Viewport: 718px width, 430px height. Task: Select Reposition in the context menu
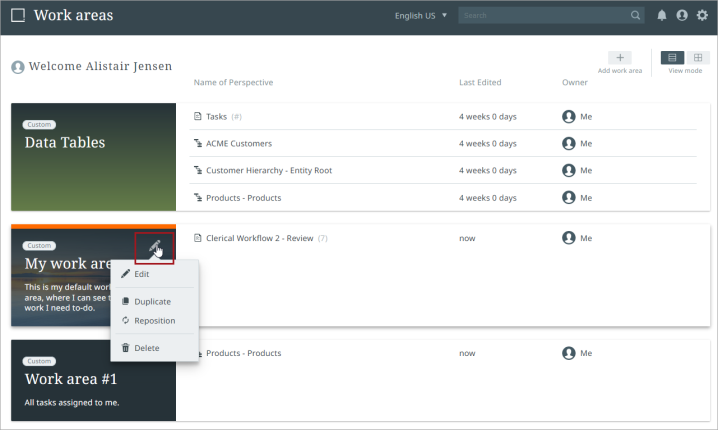coord(154,321)
